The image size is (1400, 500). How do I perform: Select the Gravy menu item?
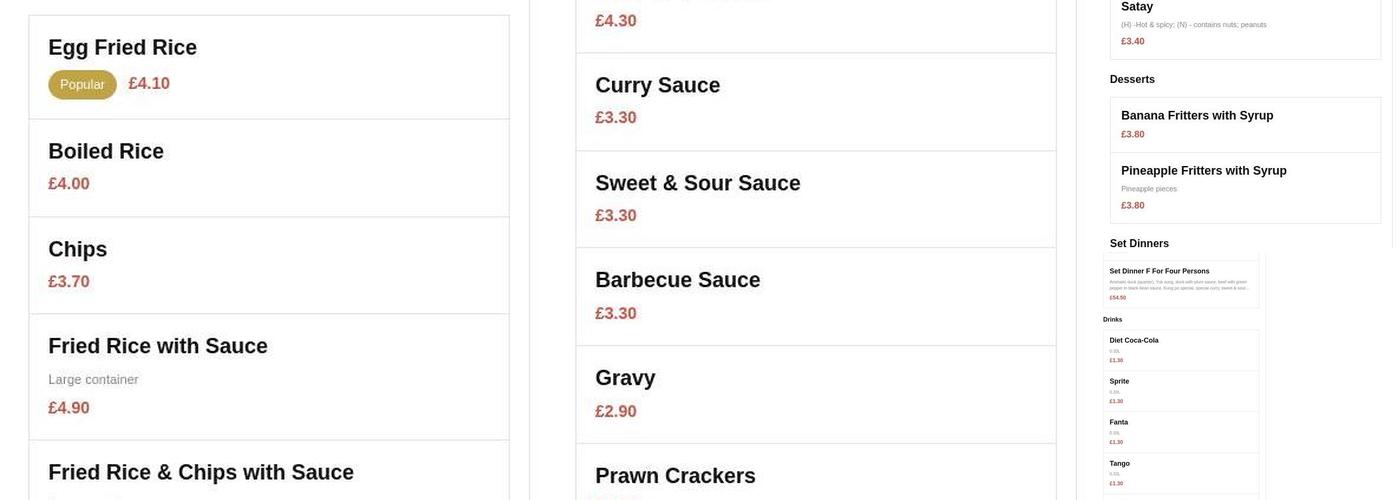[815, 394]
